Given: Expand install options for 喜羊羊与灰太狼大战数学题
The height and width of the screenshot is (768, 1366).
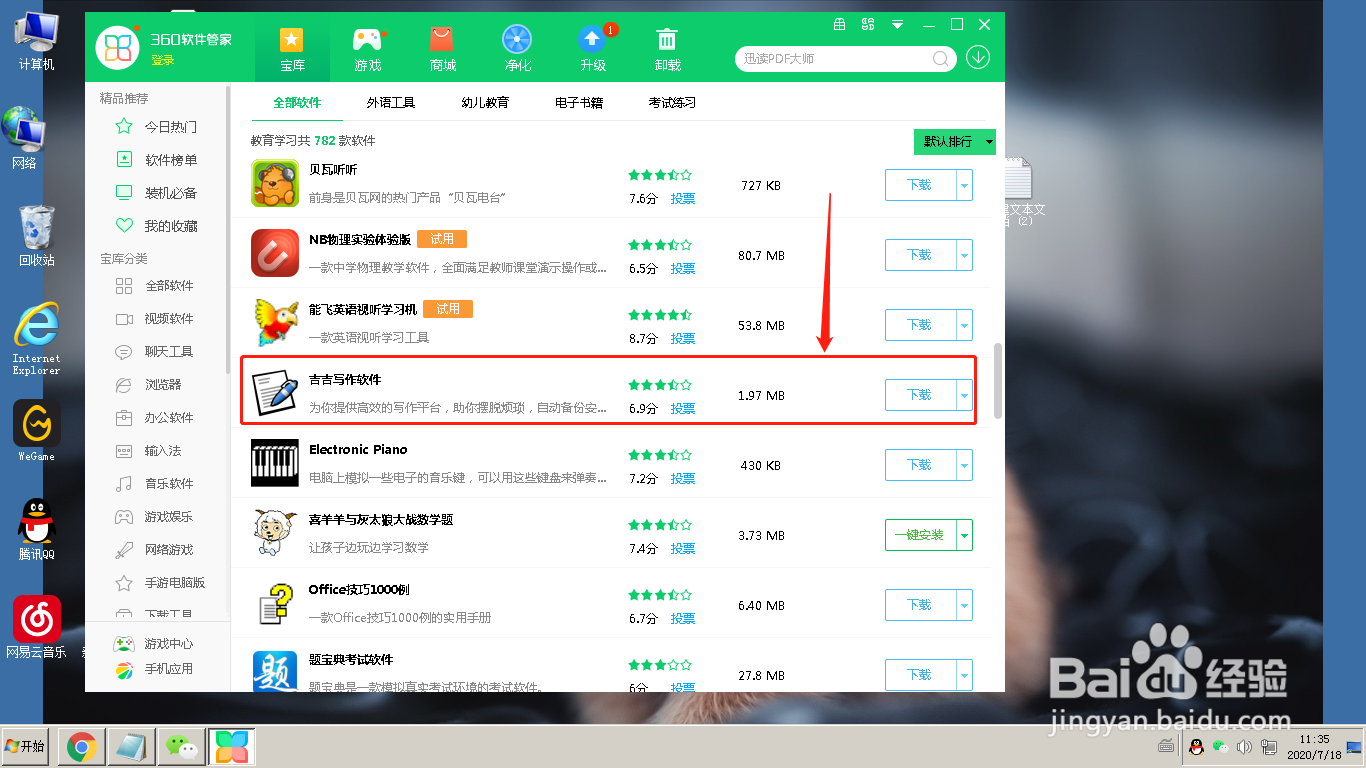Looking at the screenshot, I should pyautogui.click(x=965, y=535).
